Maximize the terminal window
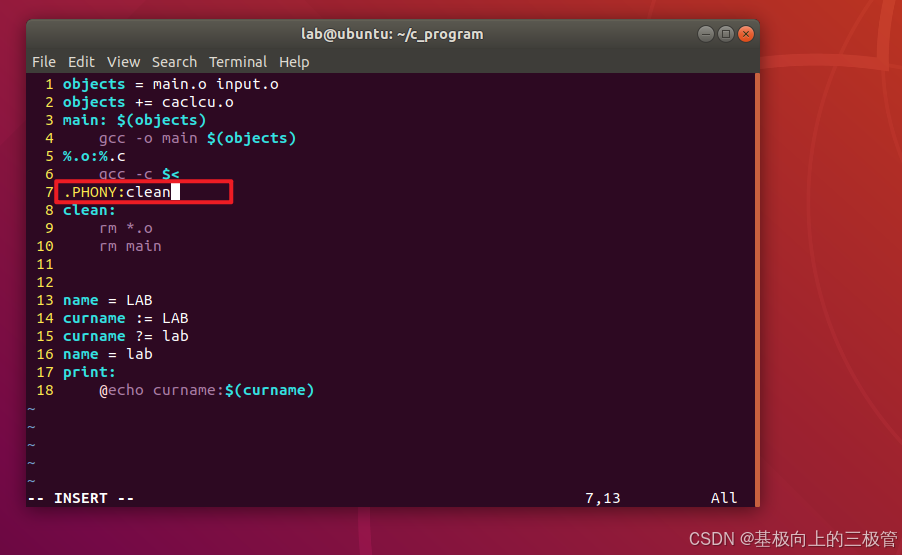902x555 pixels. tap(726, 34)
